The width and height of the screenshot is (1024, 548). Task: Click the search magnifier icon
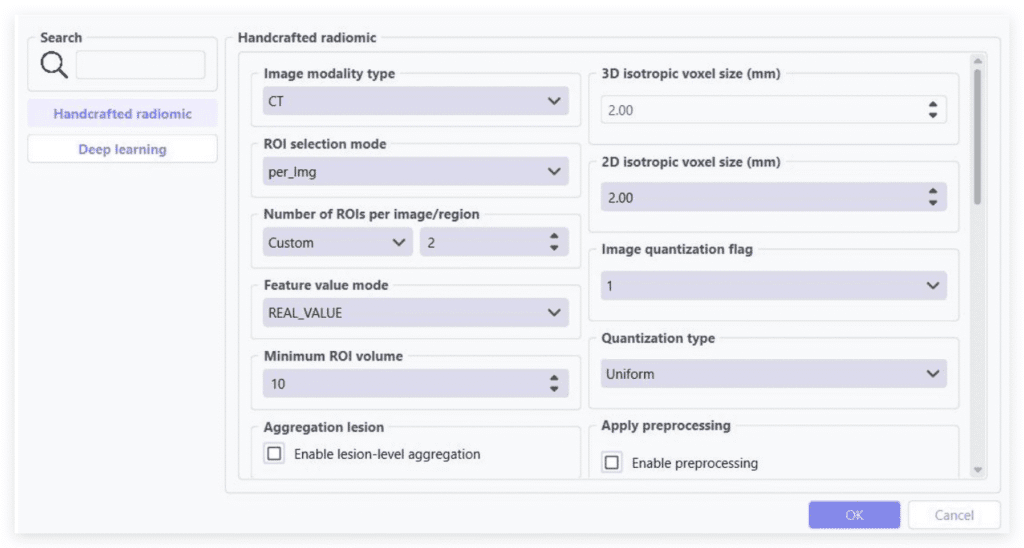(54, 66)
